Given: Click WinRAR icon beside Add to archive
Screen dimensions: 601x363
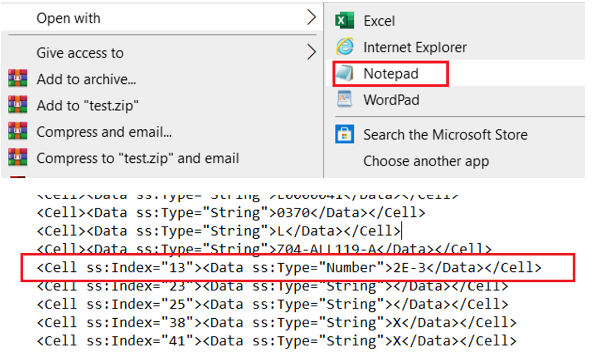Looking at the screenshot, I should pyautogui.click(x=18, y=79).
